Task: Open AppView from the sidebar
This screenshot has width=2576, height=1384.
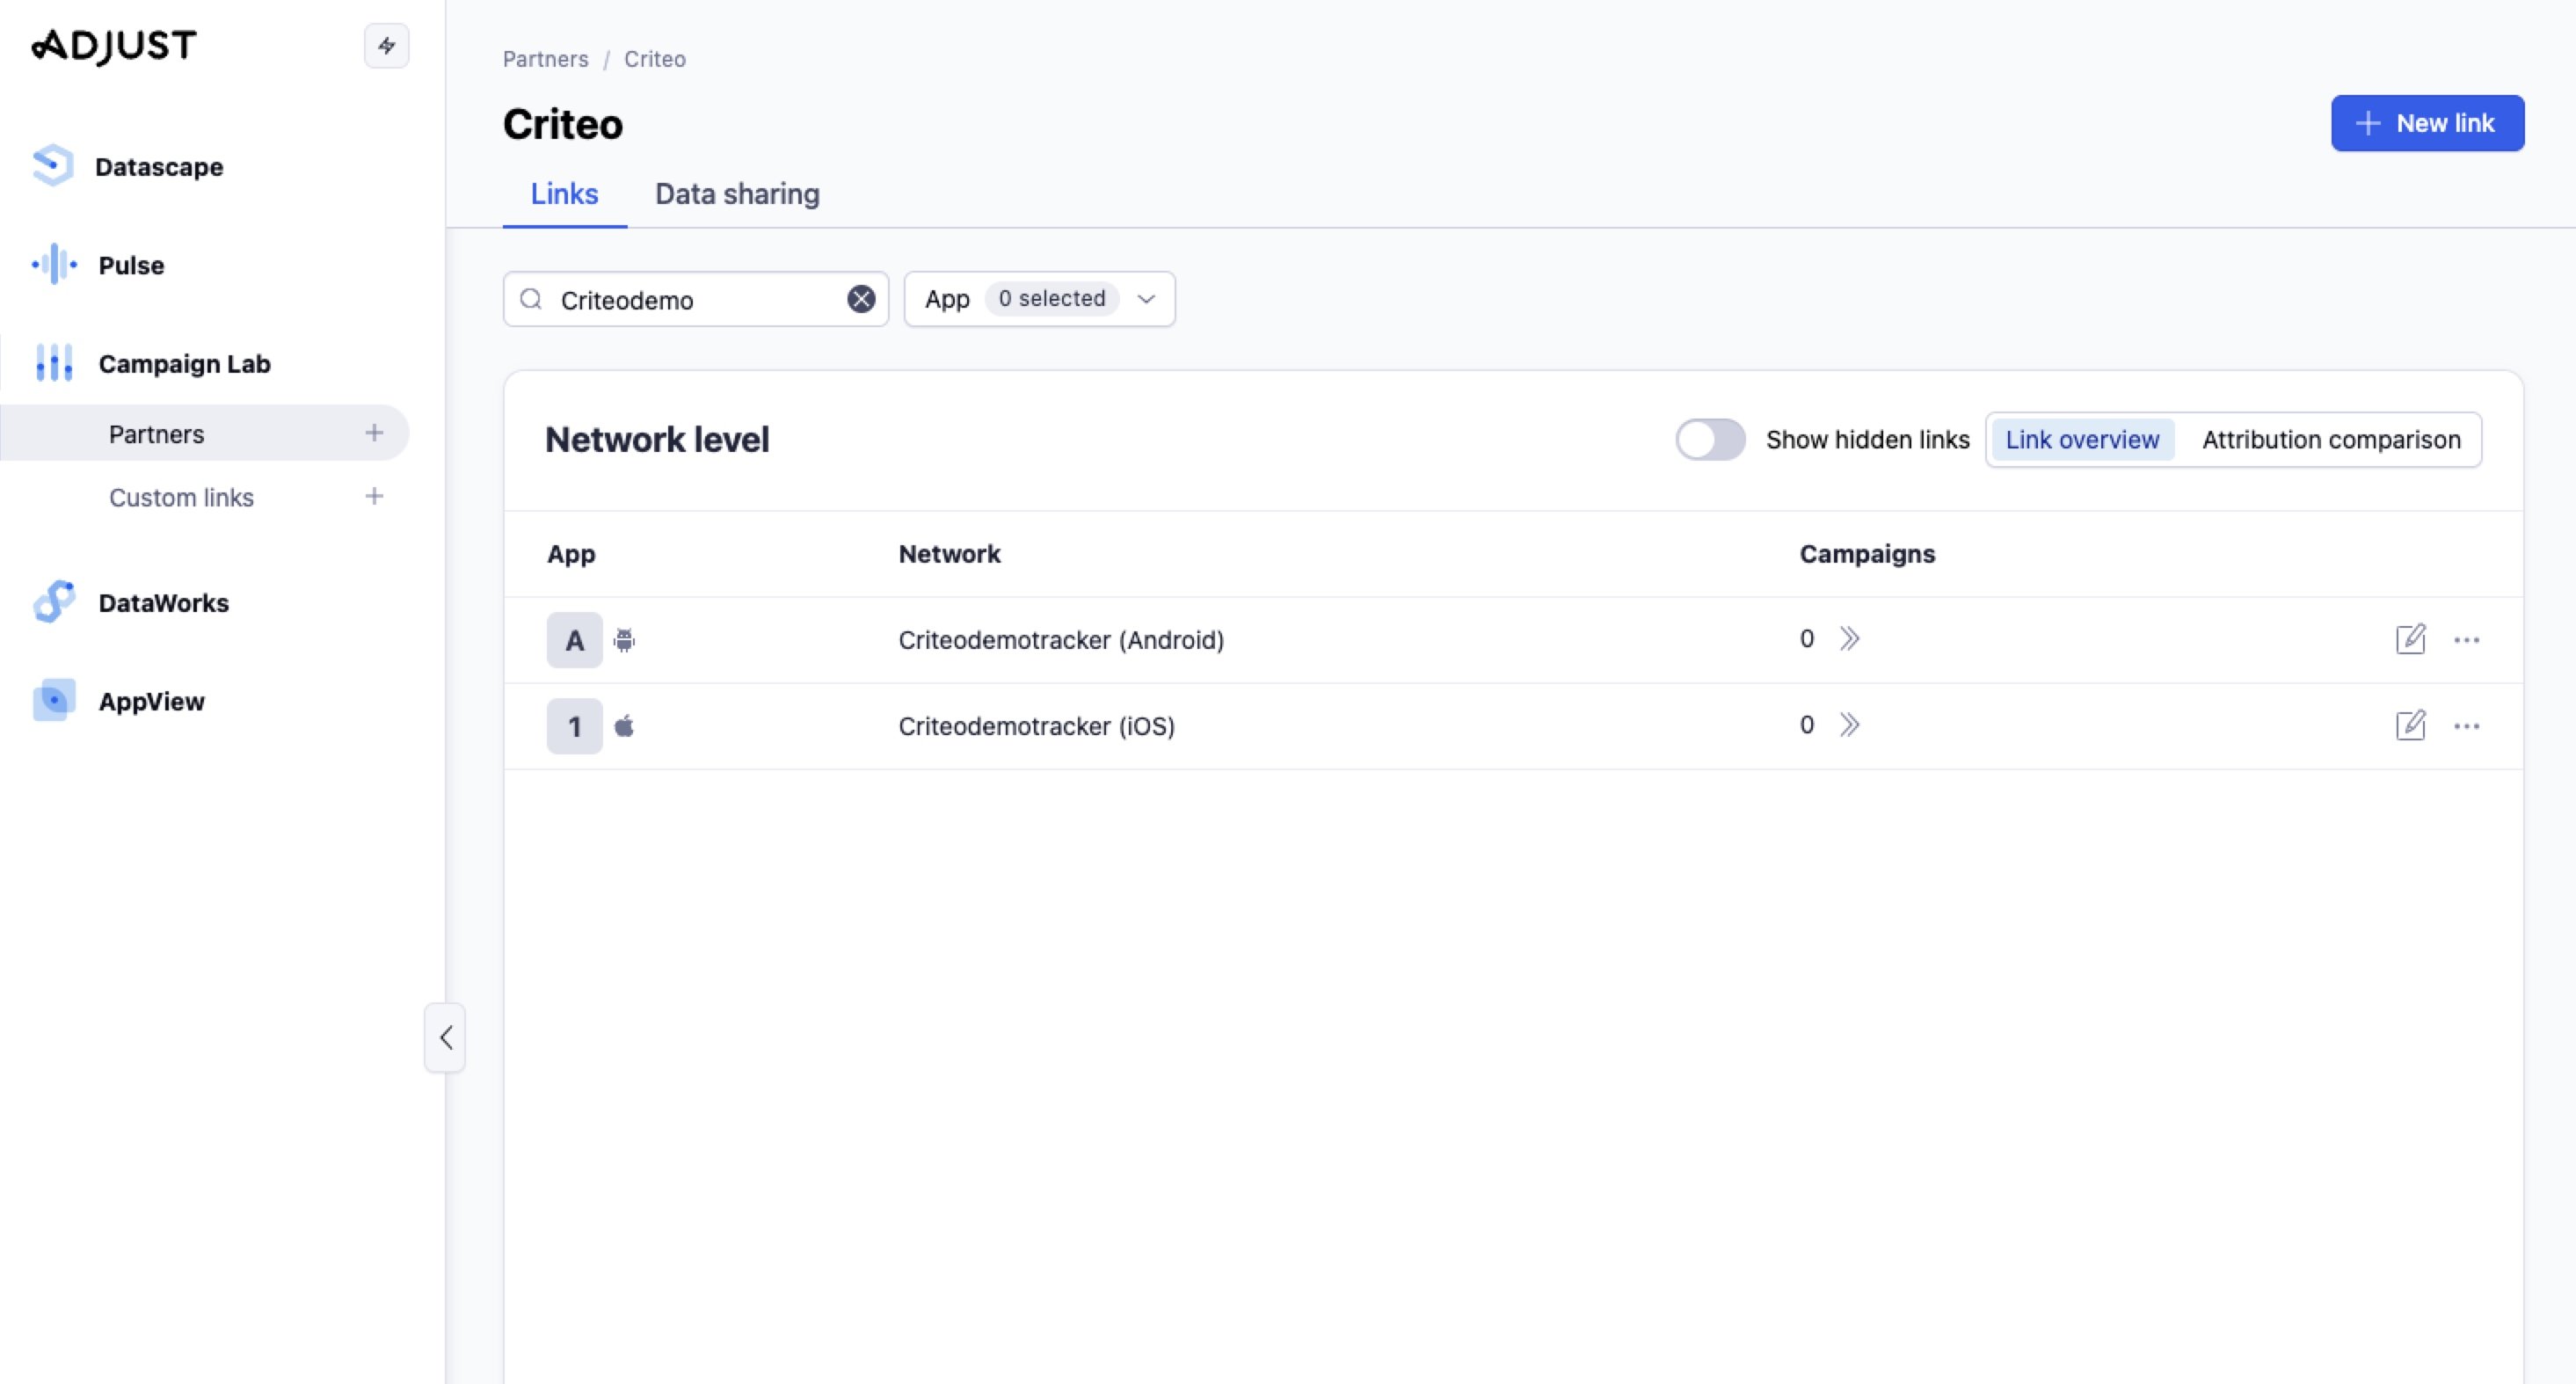Action: click(x=151, y=701)
